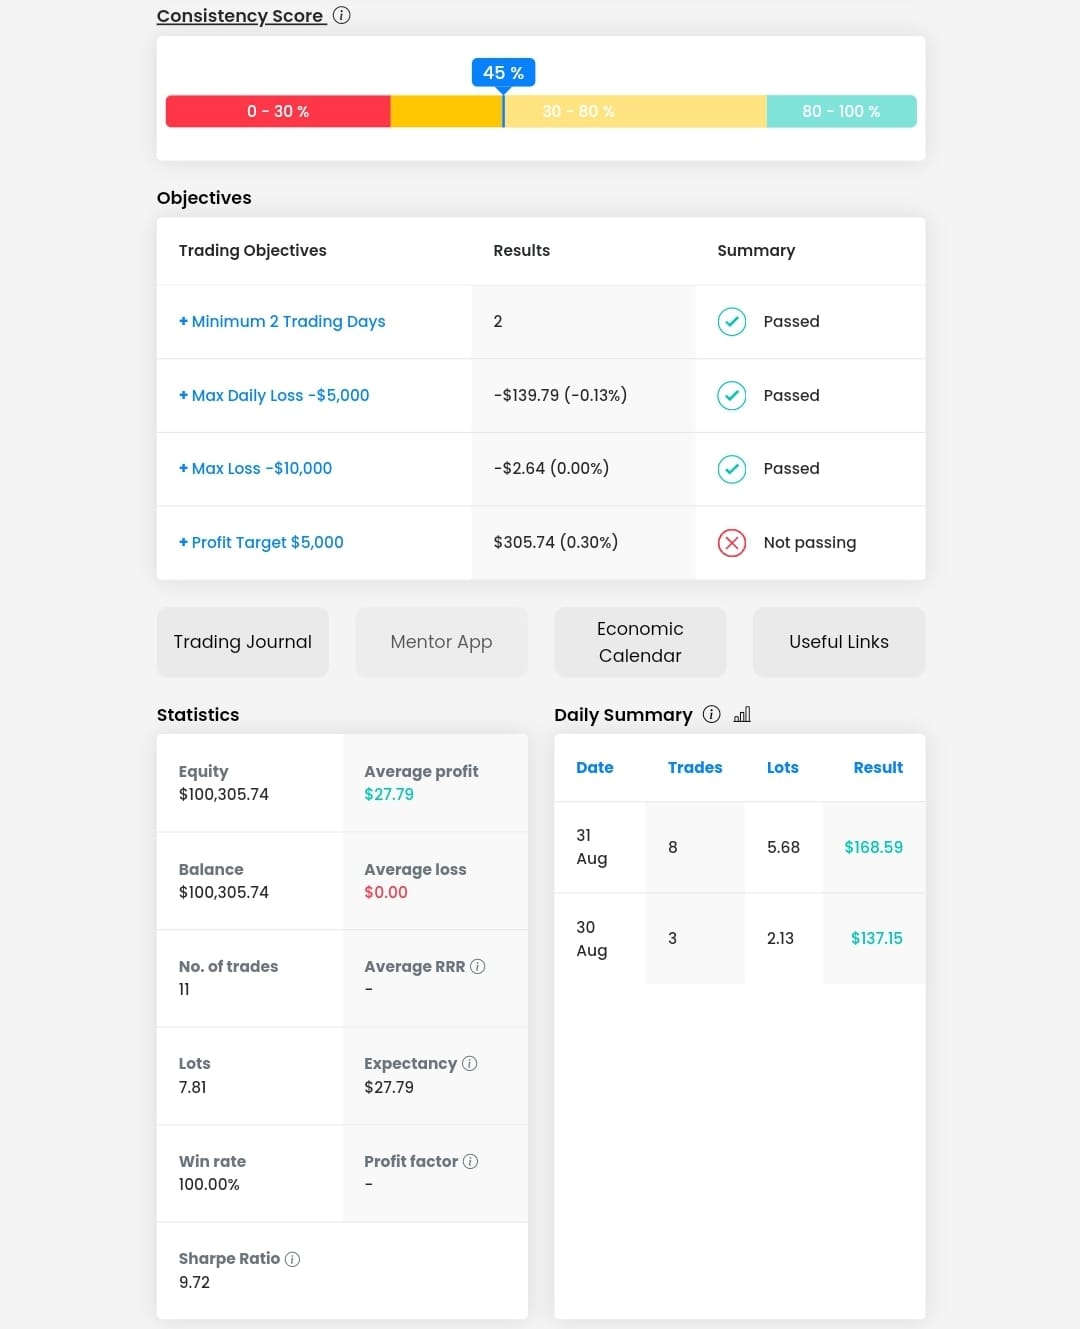This screenshot has width=1080, height=1329.
Task: Sort by the Result column header
Action: [x=878, y=767]
